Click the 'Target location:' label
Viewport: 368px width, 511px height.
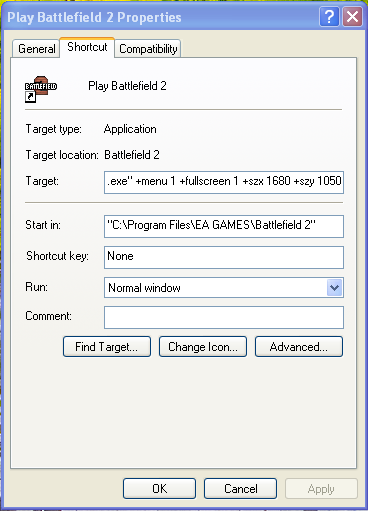62,155
